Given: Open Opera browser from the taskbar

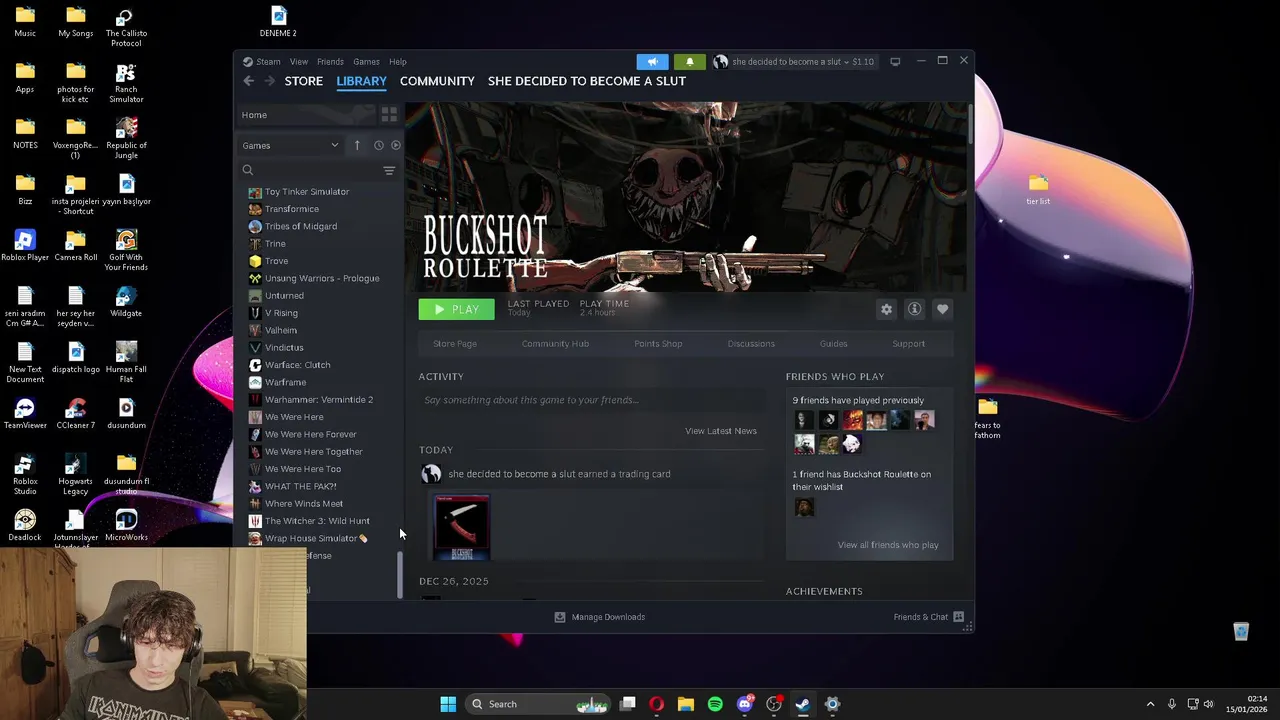Looking at the screenshot, I should pos(656,704).
